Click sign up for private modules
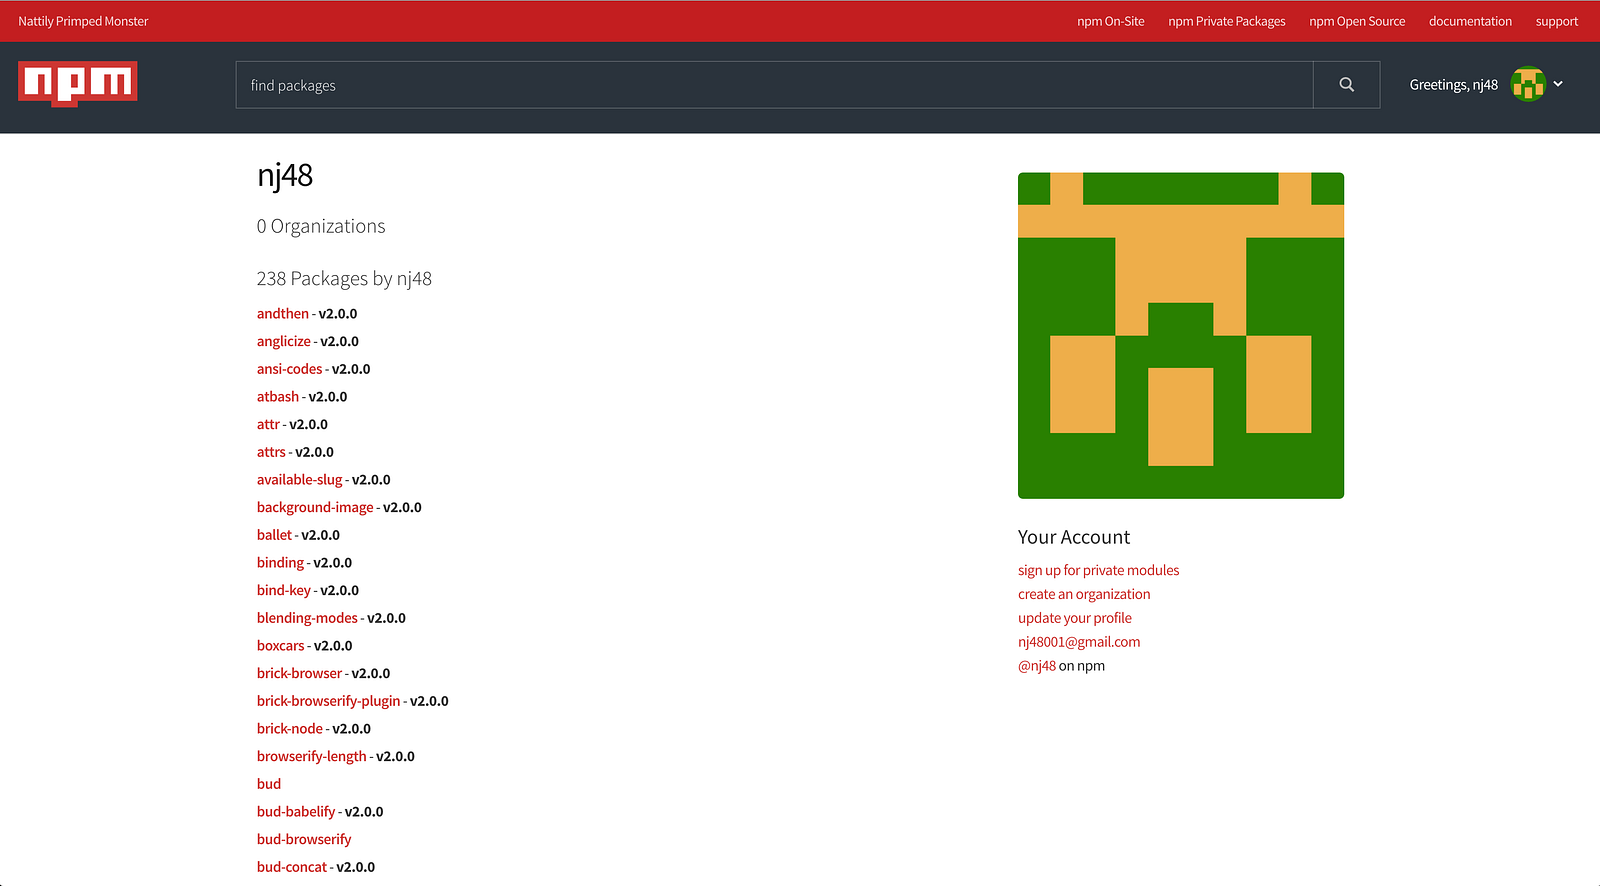1600x886 pixels. tap(1098, 570)
